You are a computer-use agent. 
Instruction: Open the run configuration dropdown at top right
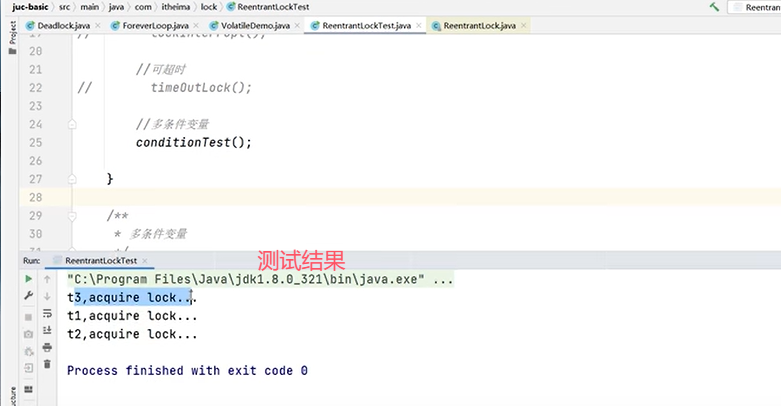(754, 7)
